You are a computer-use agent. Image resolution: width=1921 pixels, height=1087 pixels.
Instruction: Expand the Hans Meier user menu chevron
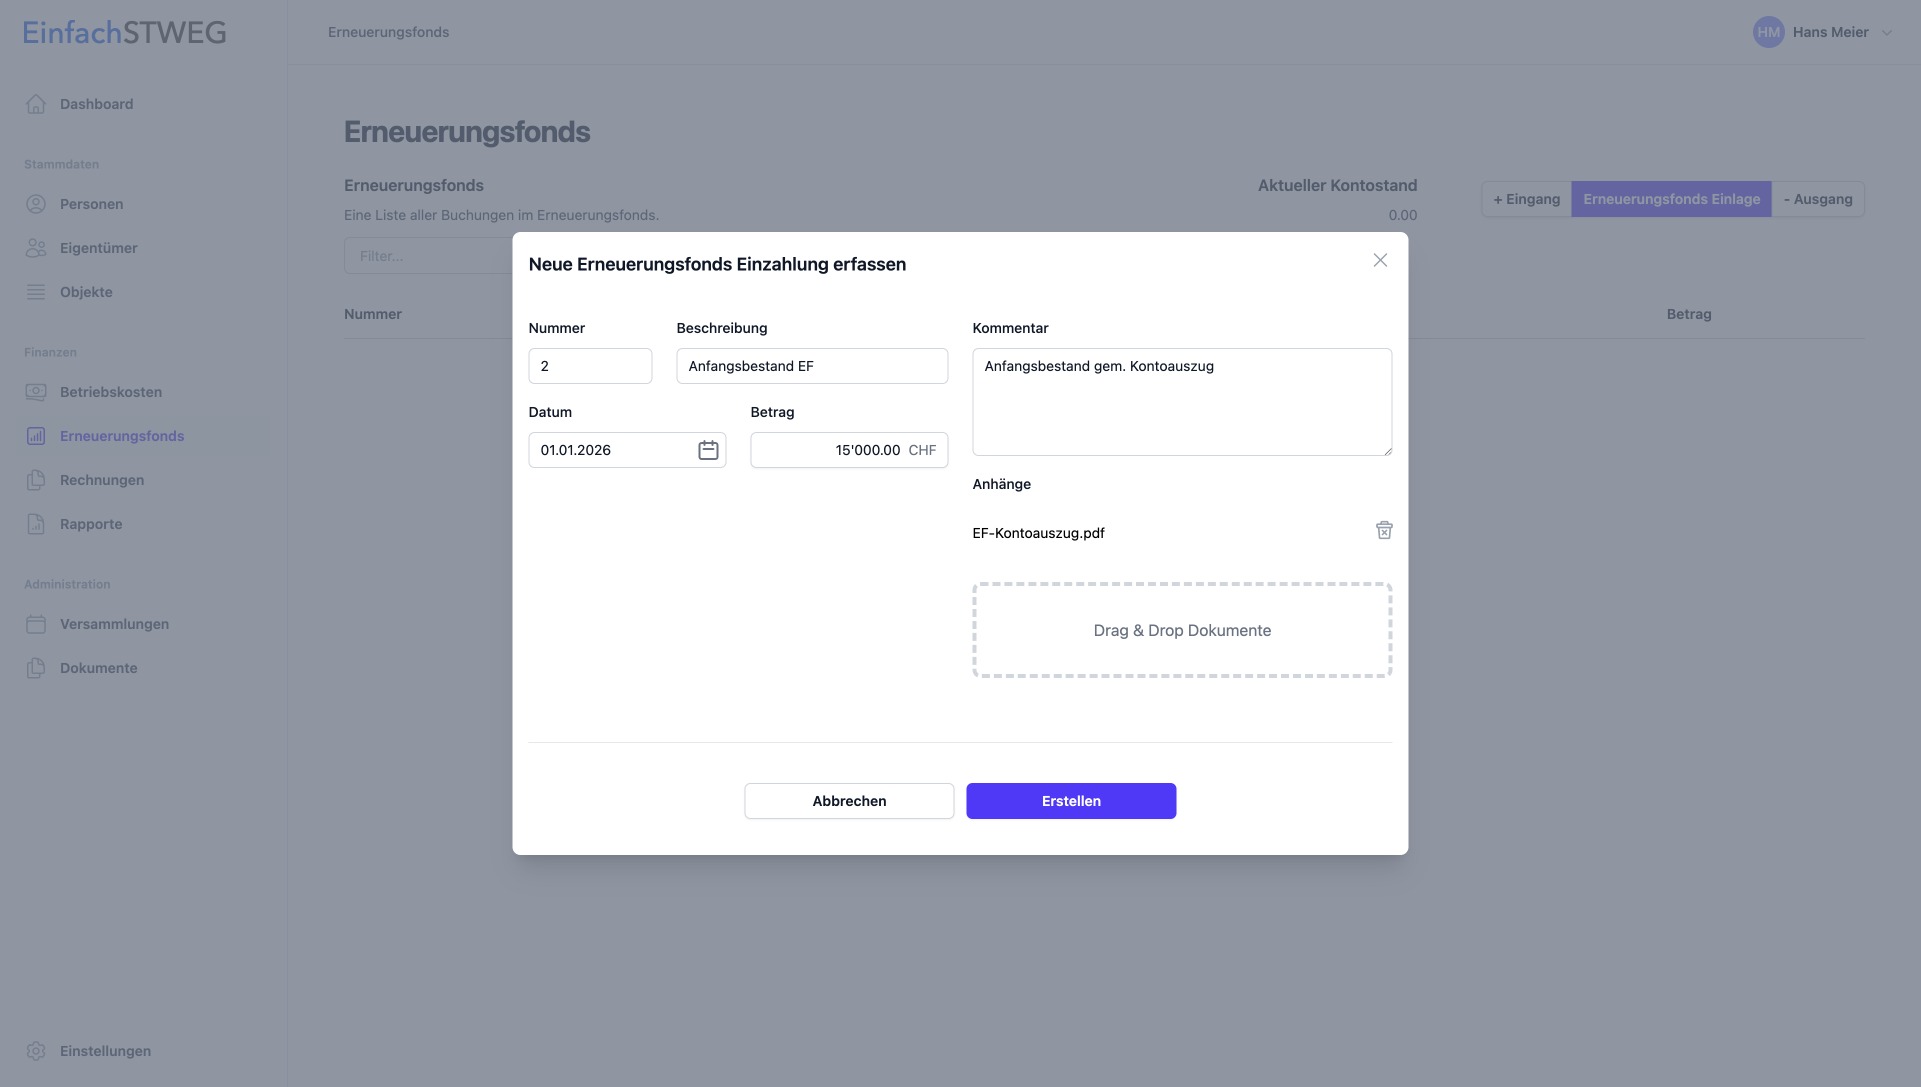(x=1887, y=32)
